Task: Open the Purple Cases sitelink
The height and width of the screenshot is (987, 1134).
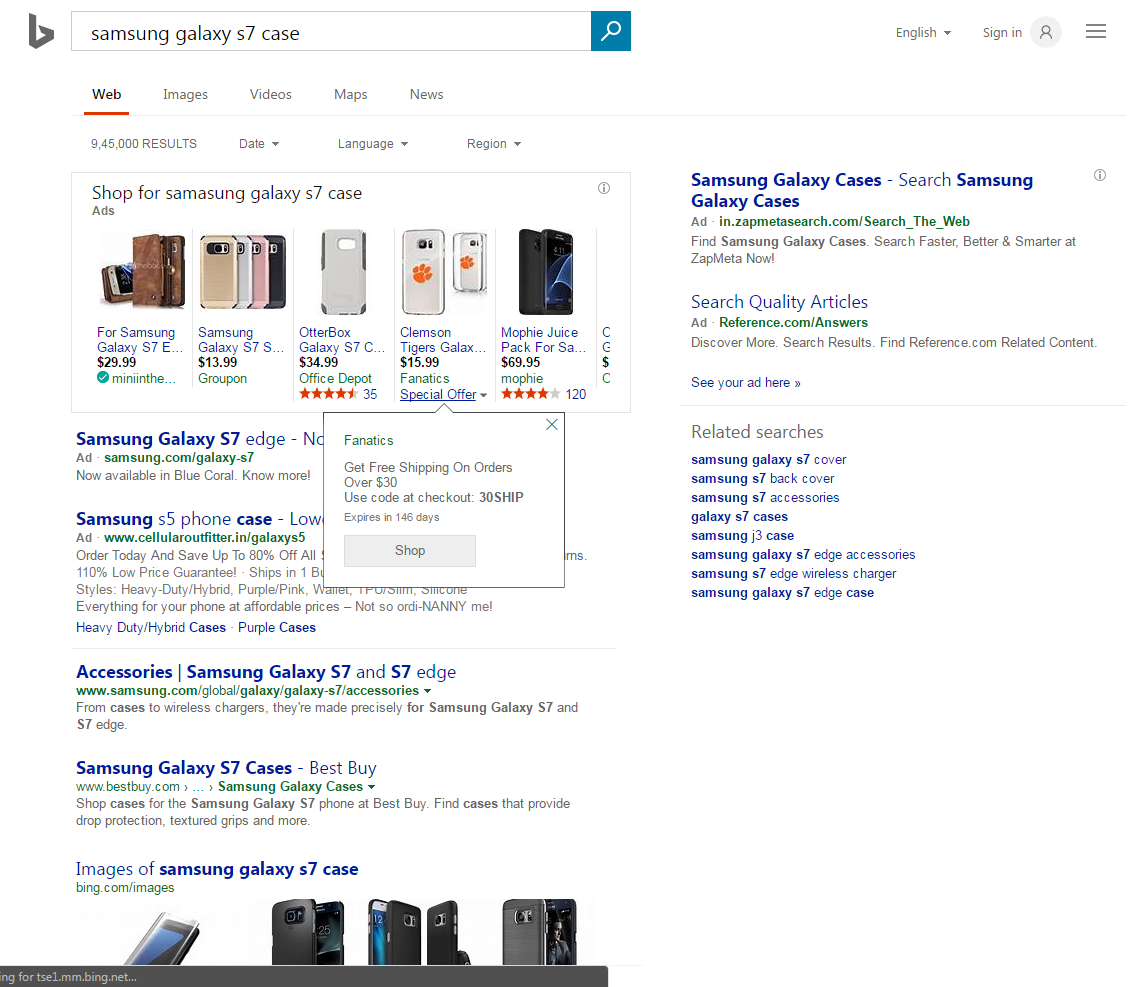Action: 277,628
